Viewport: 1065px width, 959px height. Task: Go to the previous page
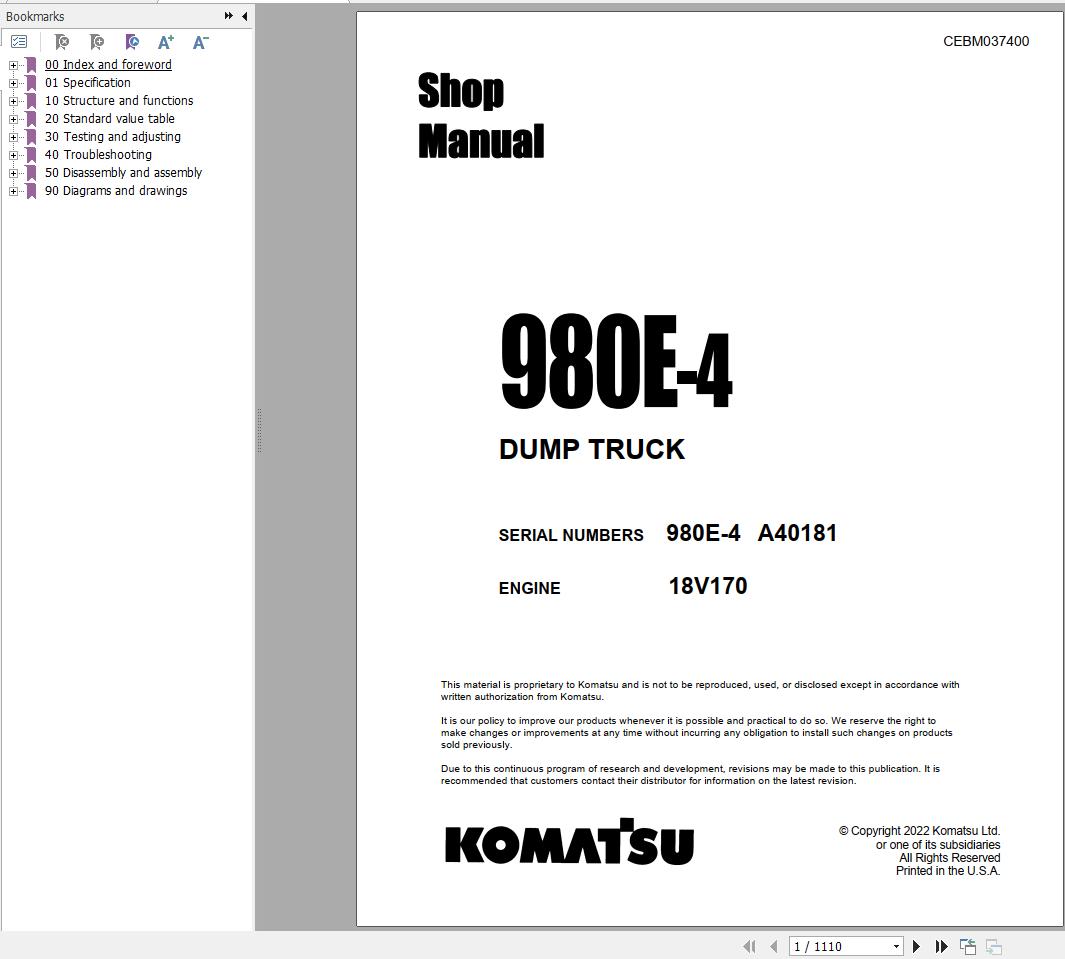(774, 946)
